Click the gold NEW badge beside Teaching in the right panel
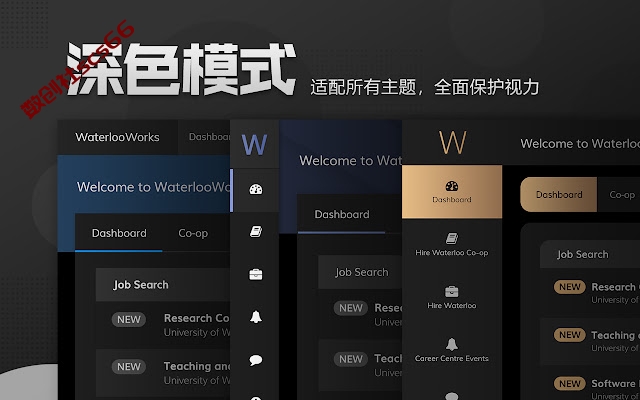 tap(570, 335)
